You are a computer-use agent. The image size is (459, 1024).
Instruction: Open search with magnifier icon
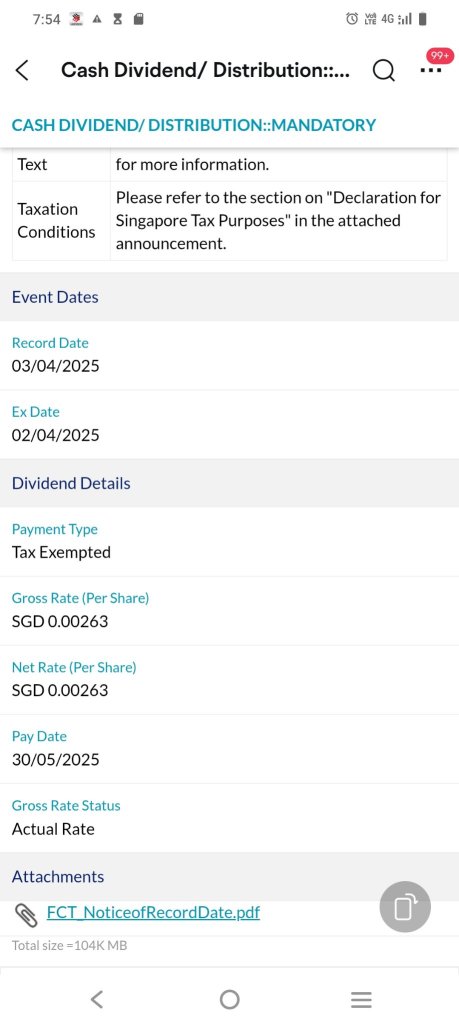384,70
